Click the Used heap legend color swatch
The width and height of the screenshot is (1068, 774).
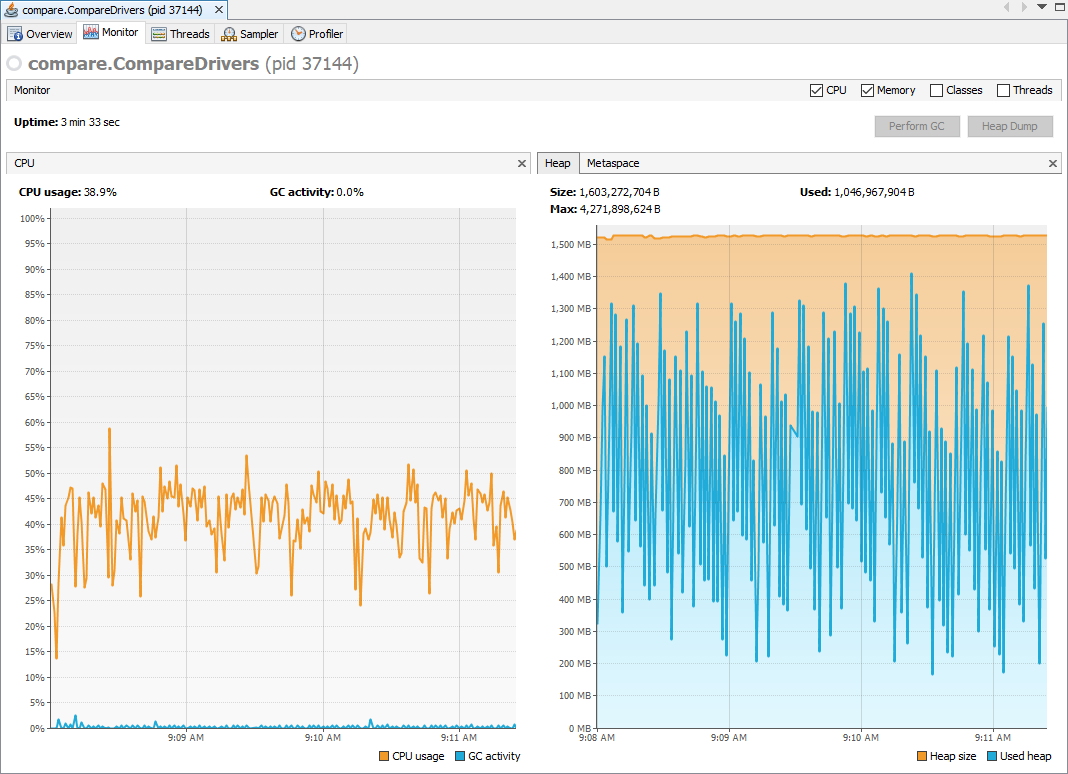click(992, 756)
